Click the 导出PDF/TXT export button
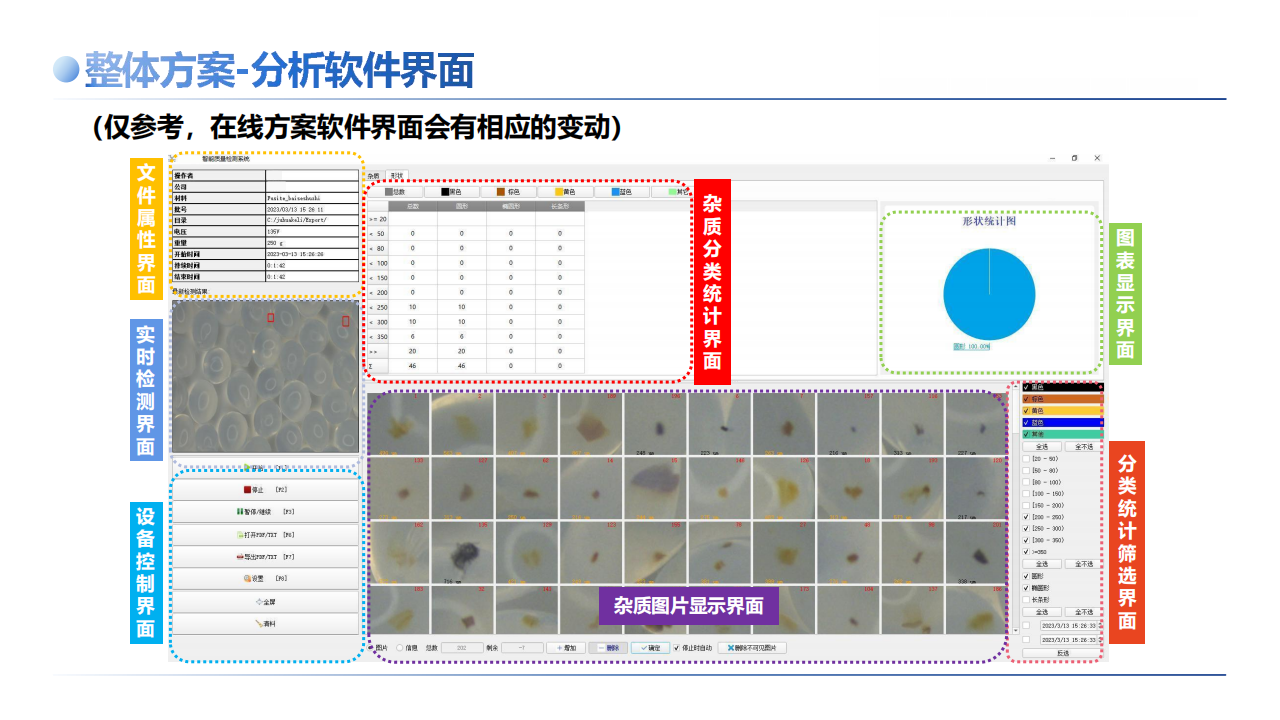Viewport: 1280px width, 720px height. pos(265,557)
